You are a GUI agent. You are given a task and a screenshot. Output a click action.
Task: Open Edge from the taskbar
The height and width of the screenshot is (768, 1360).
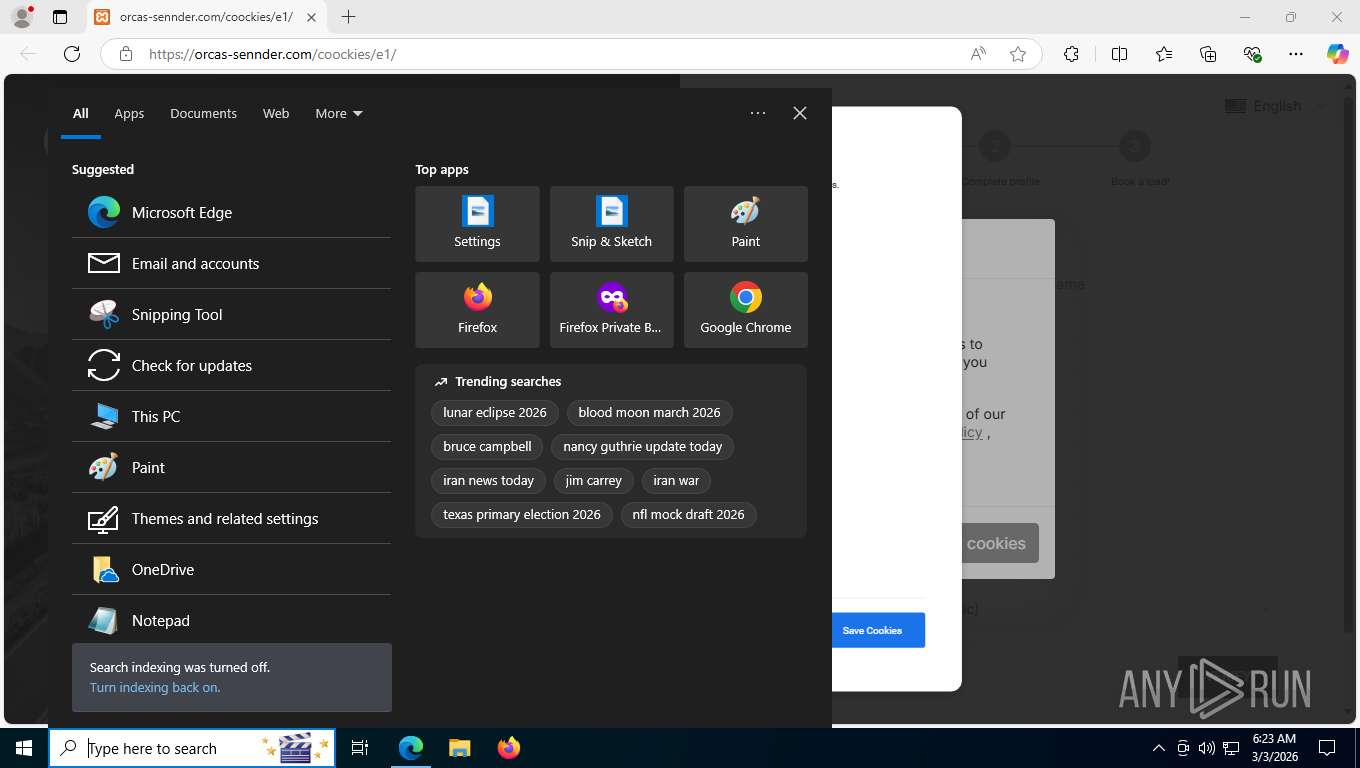(x=411, y=748)
